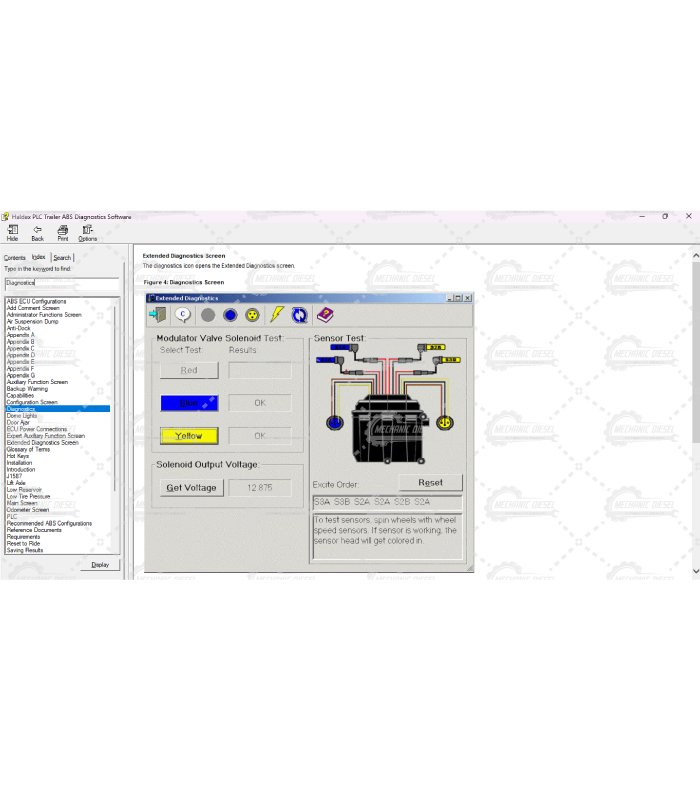Switch to the Contents tab
The width and height of the screenshot is (700, 800).
(14, 258)
